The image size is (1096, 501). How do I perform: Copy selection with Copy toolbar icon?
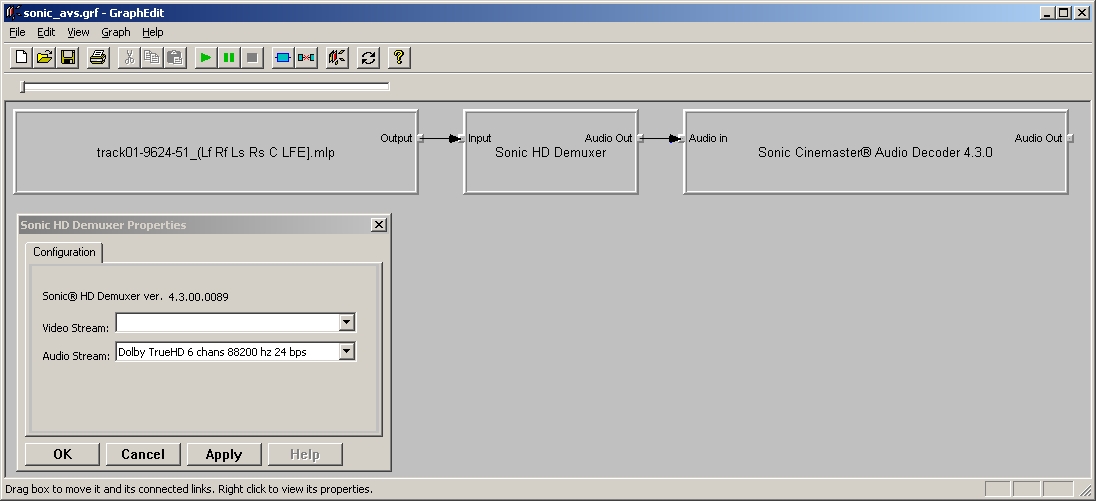152,57
